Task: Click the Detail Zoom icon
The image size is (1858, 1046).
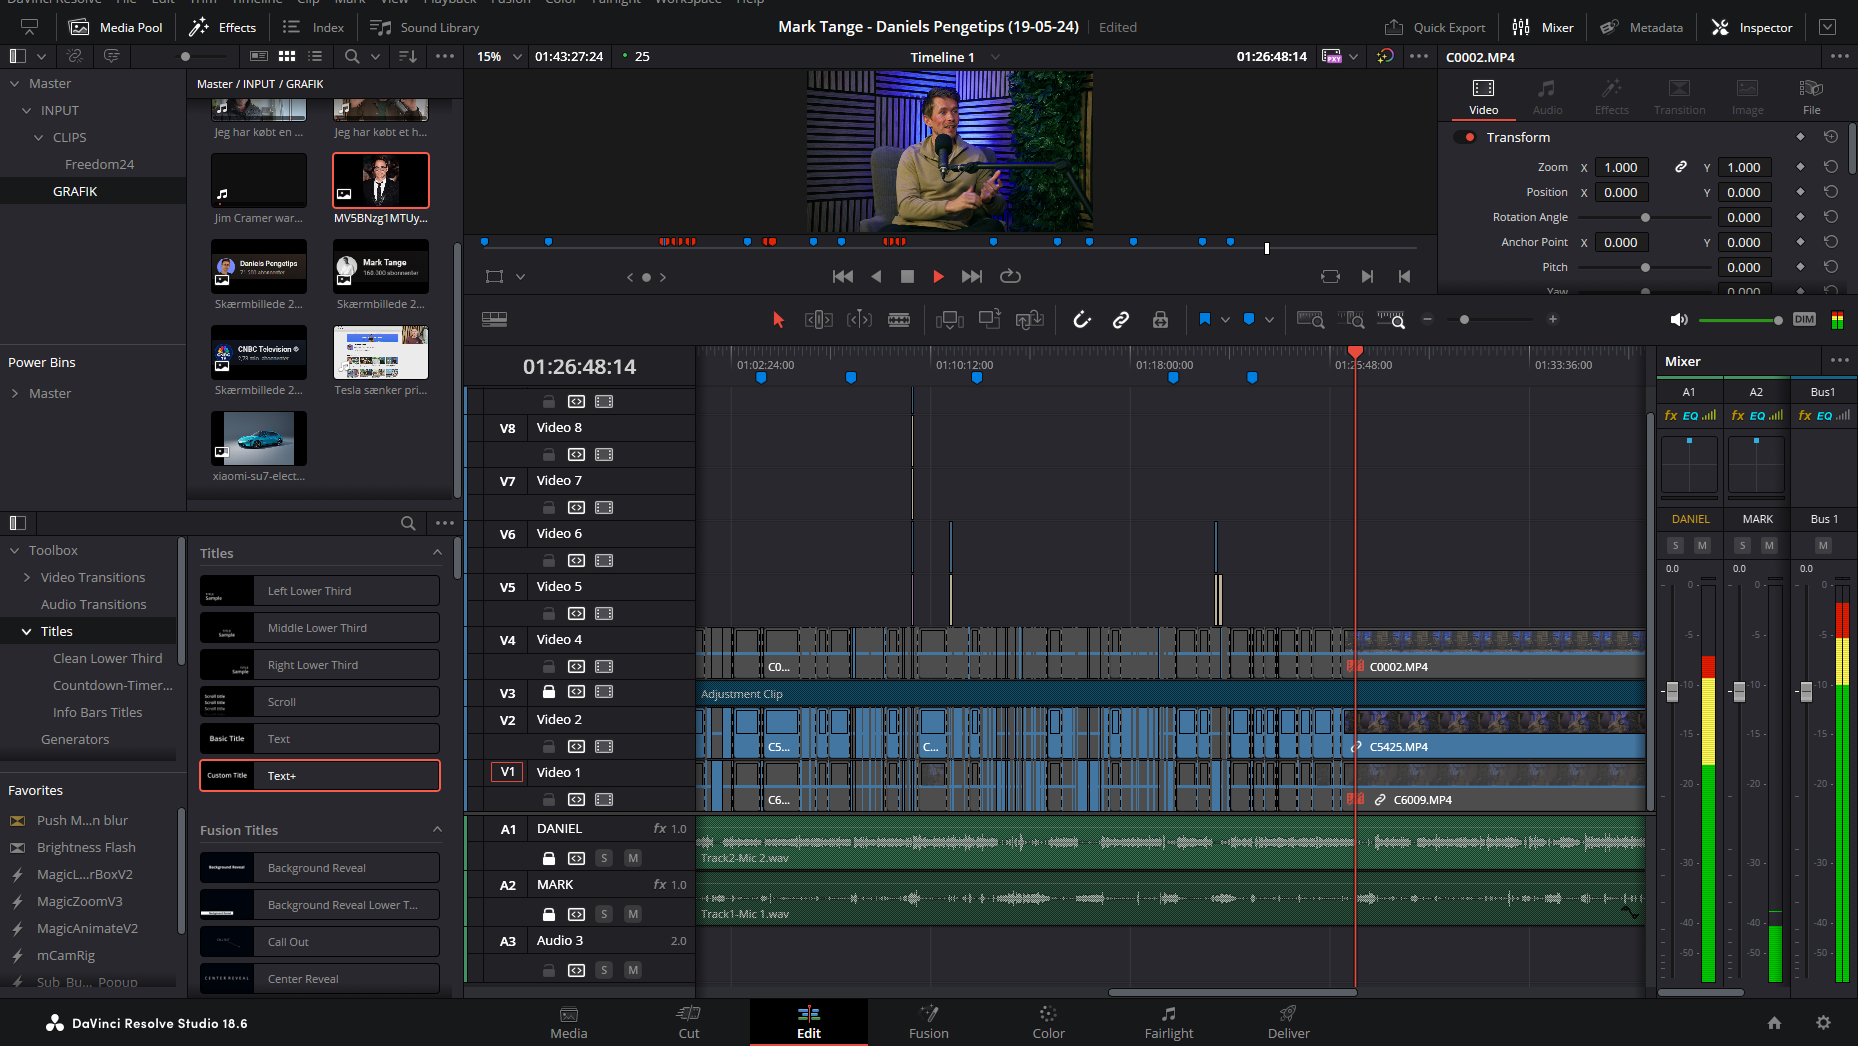Action: point(1351,319)
